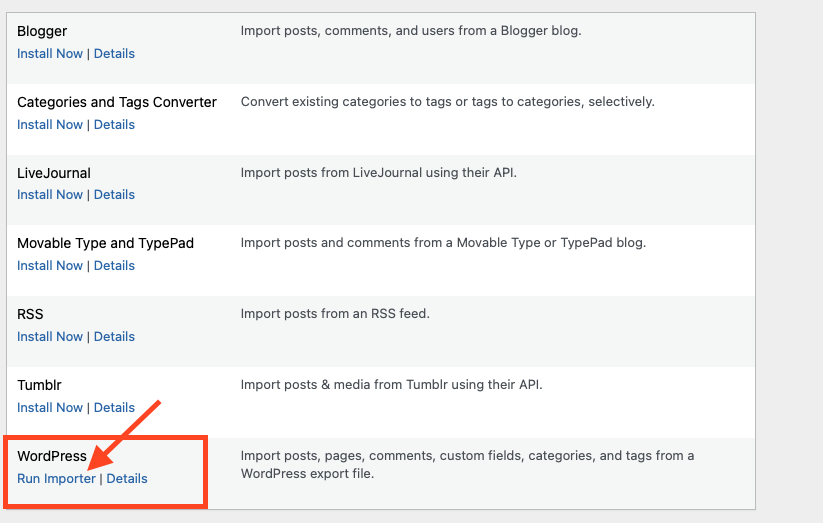This screenshot has height=523, width=823.
Task: Click the WordPress importer title text
Action: tap(52, 457)
